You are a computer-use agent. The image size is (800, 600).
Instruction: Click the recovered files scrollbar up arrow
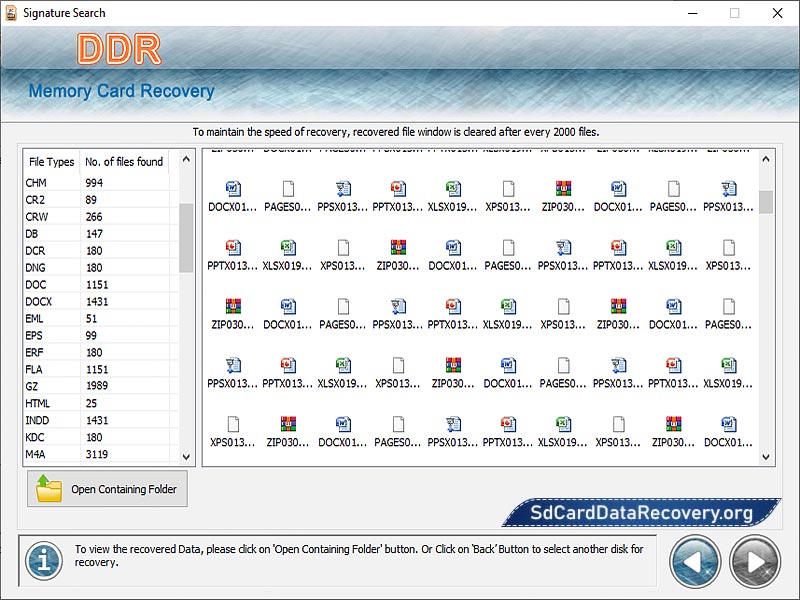coord(767,157)
